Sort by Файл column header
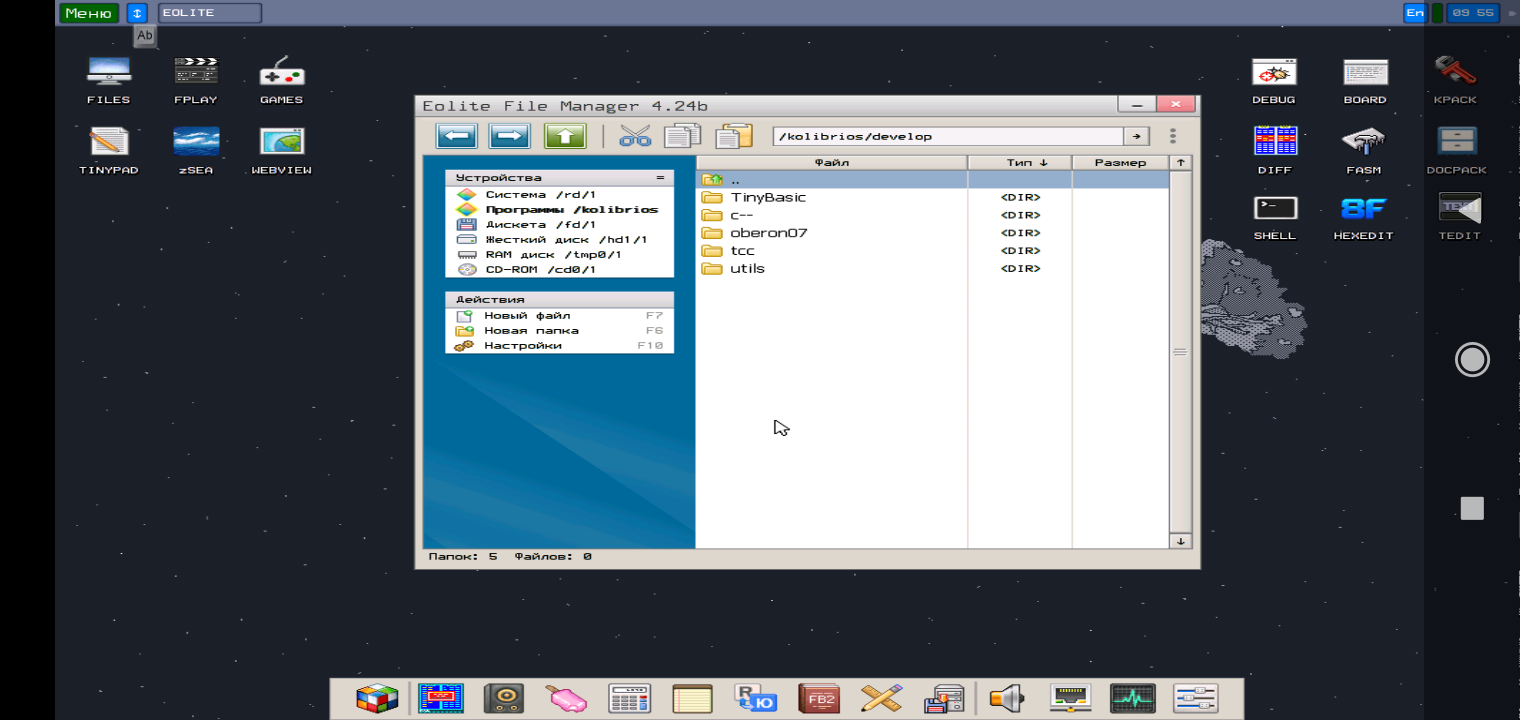Image resolution: width=1520 pixels, height=720 pixels. click(x=831, y=162)
